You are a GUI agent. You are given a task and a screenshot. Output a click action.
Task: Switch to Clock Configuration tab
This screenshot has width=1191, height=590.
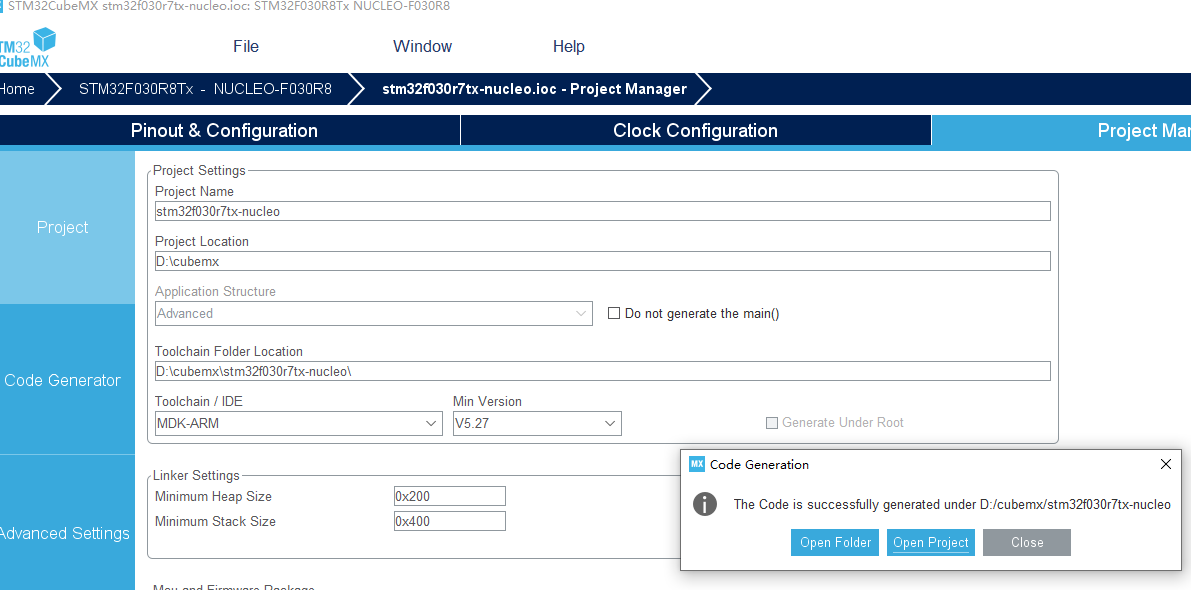(x=695, y=131)
